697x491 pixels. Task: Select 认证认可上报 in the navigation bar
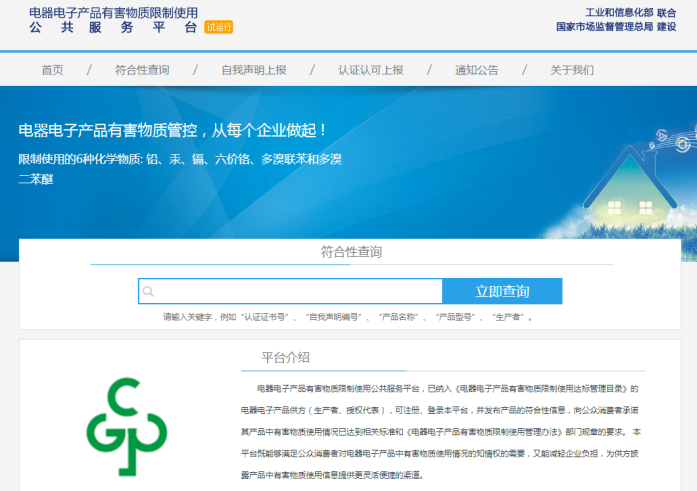371,70
